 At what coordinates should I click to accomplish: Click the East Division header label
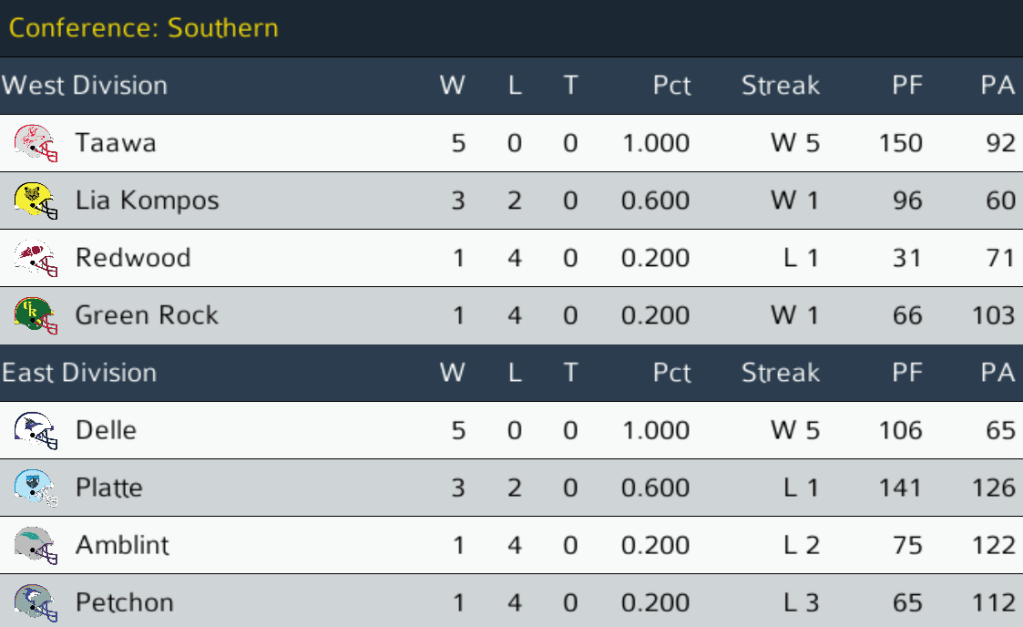(x=79, y=373)
